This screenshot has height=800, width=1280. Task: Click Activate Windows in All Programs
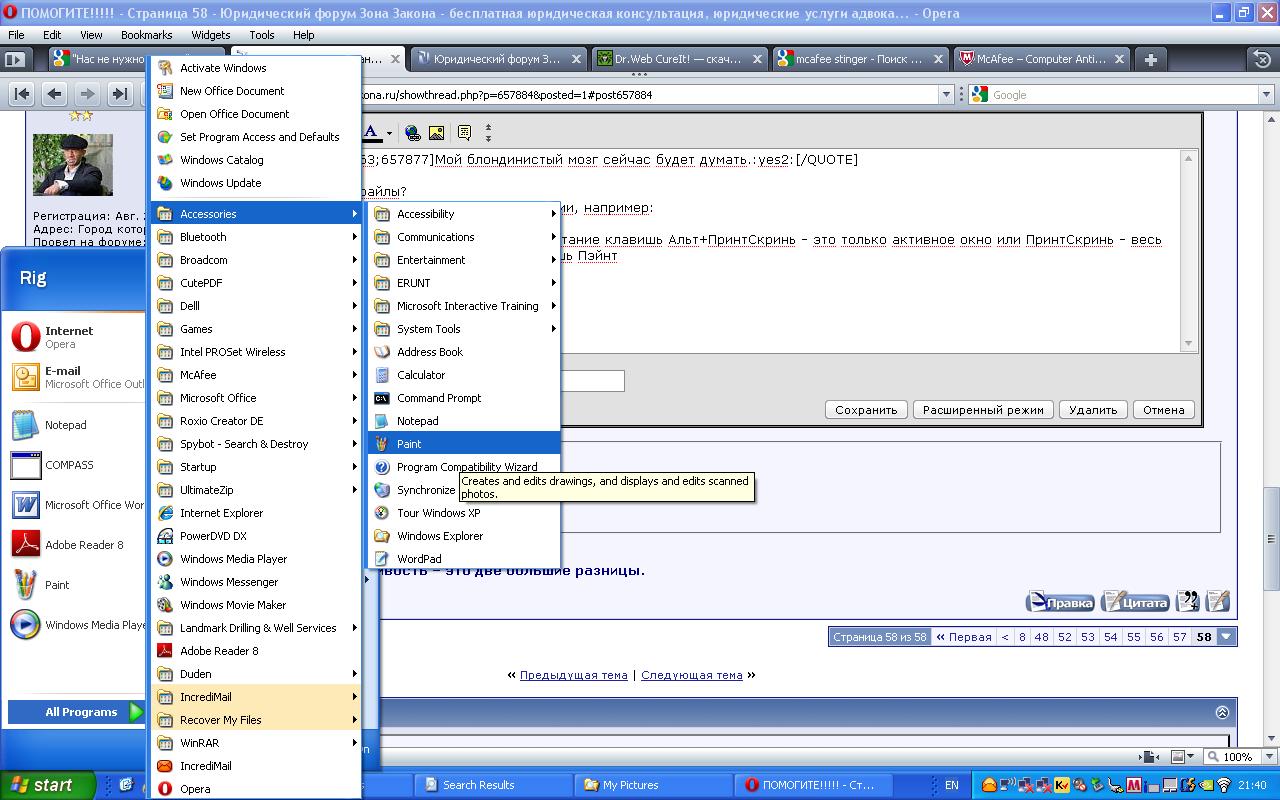click(256, 68)
